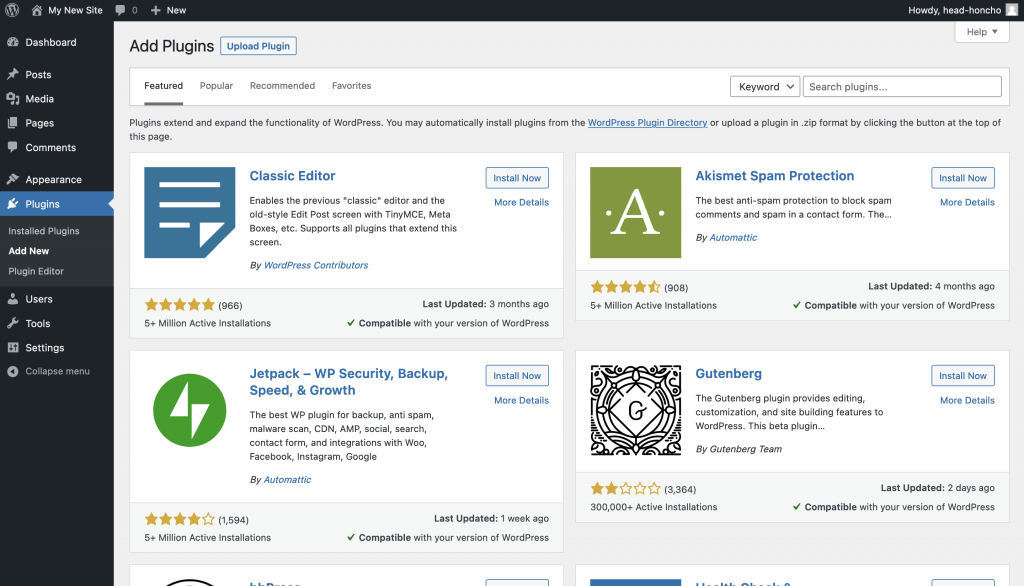The image size is (1024, 586).
Task: Switch to the Recommended tab
Action: click(x=282, y=86)
